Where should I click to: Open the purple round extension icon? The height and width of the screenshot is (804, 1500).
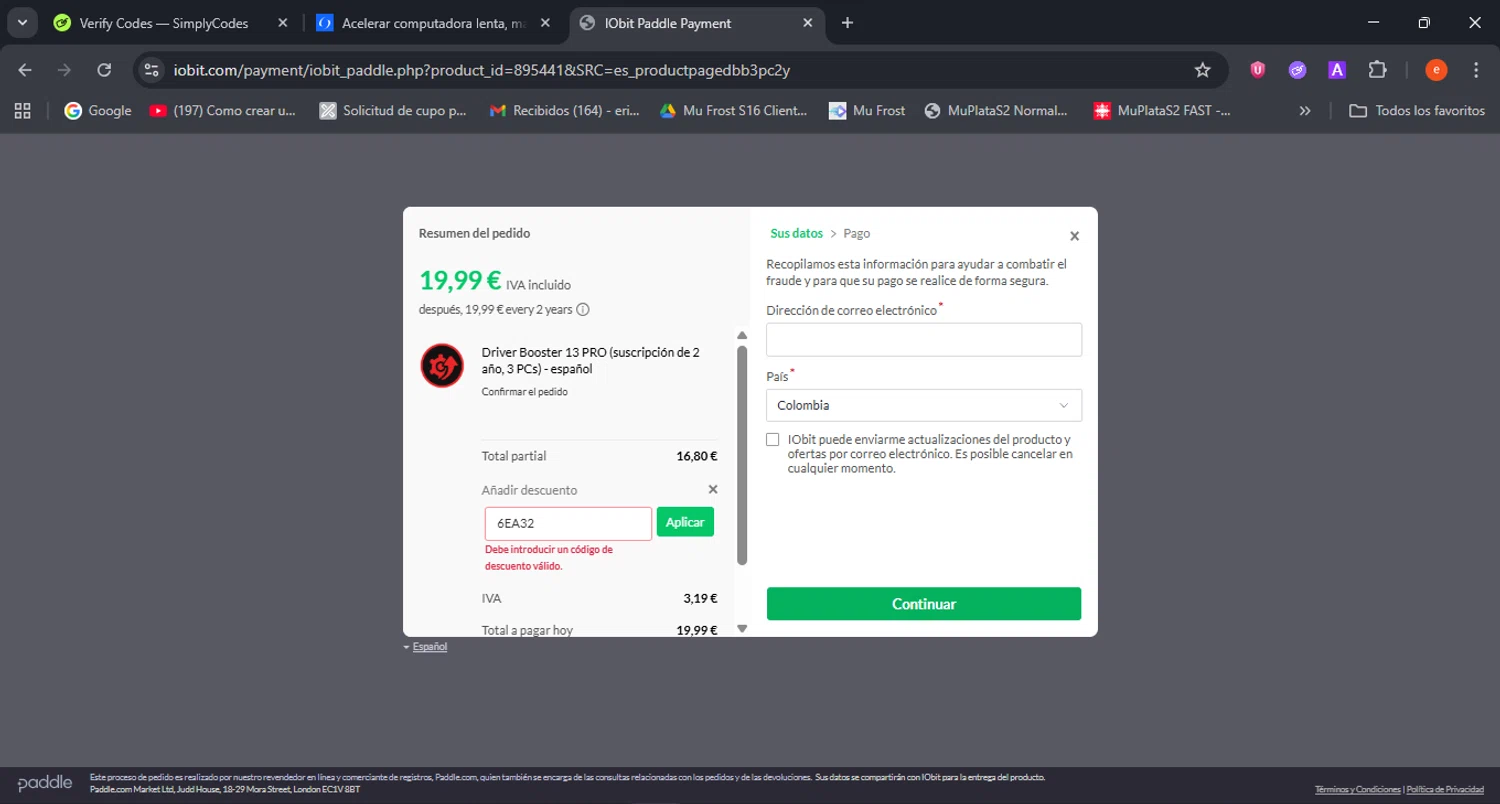(1297, 70)
